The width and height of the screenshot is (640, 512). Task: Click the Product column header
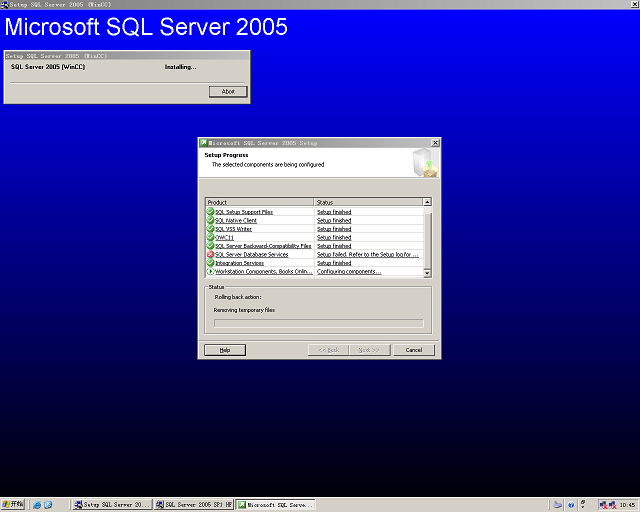(260, 202)
